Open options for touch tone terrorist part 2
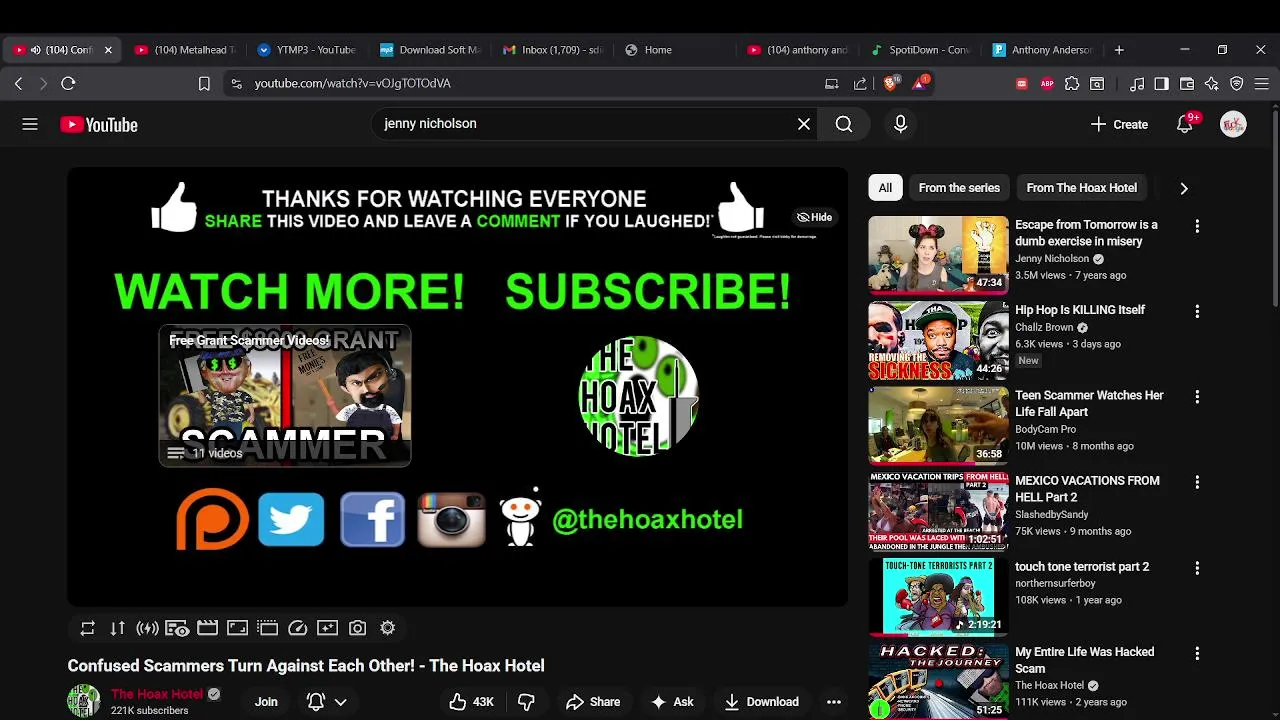Viewport: 1280px width, 720px height. click(x=1197, y=568)
